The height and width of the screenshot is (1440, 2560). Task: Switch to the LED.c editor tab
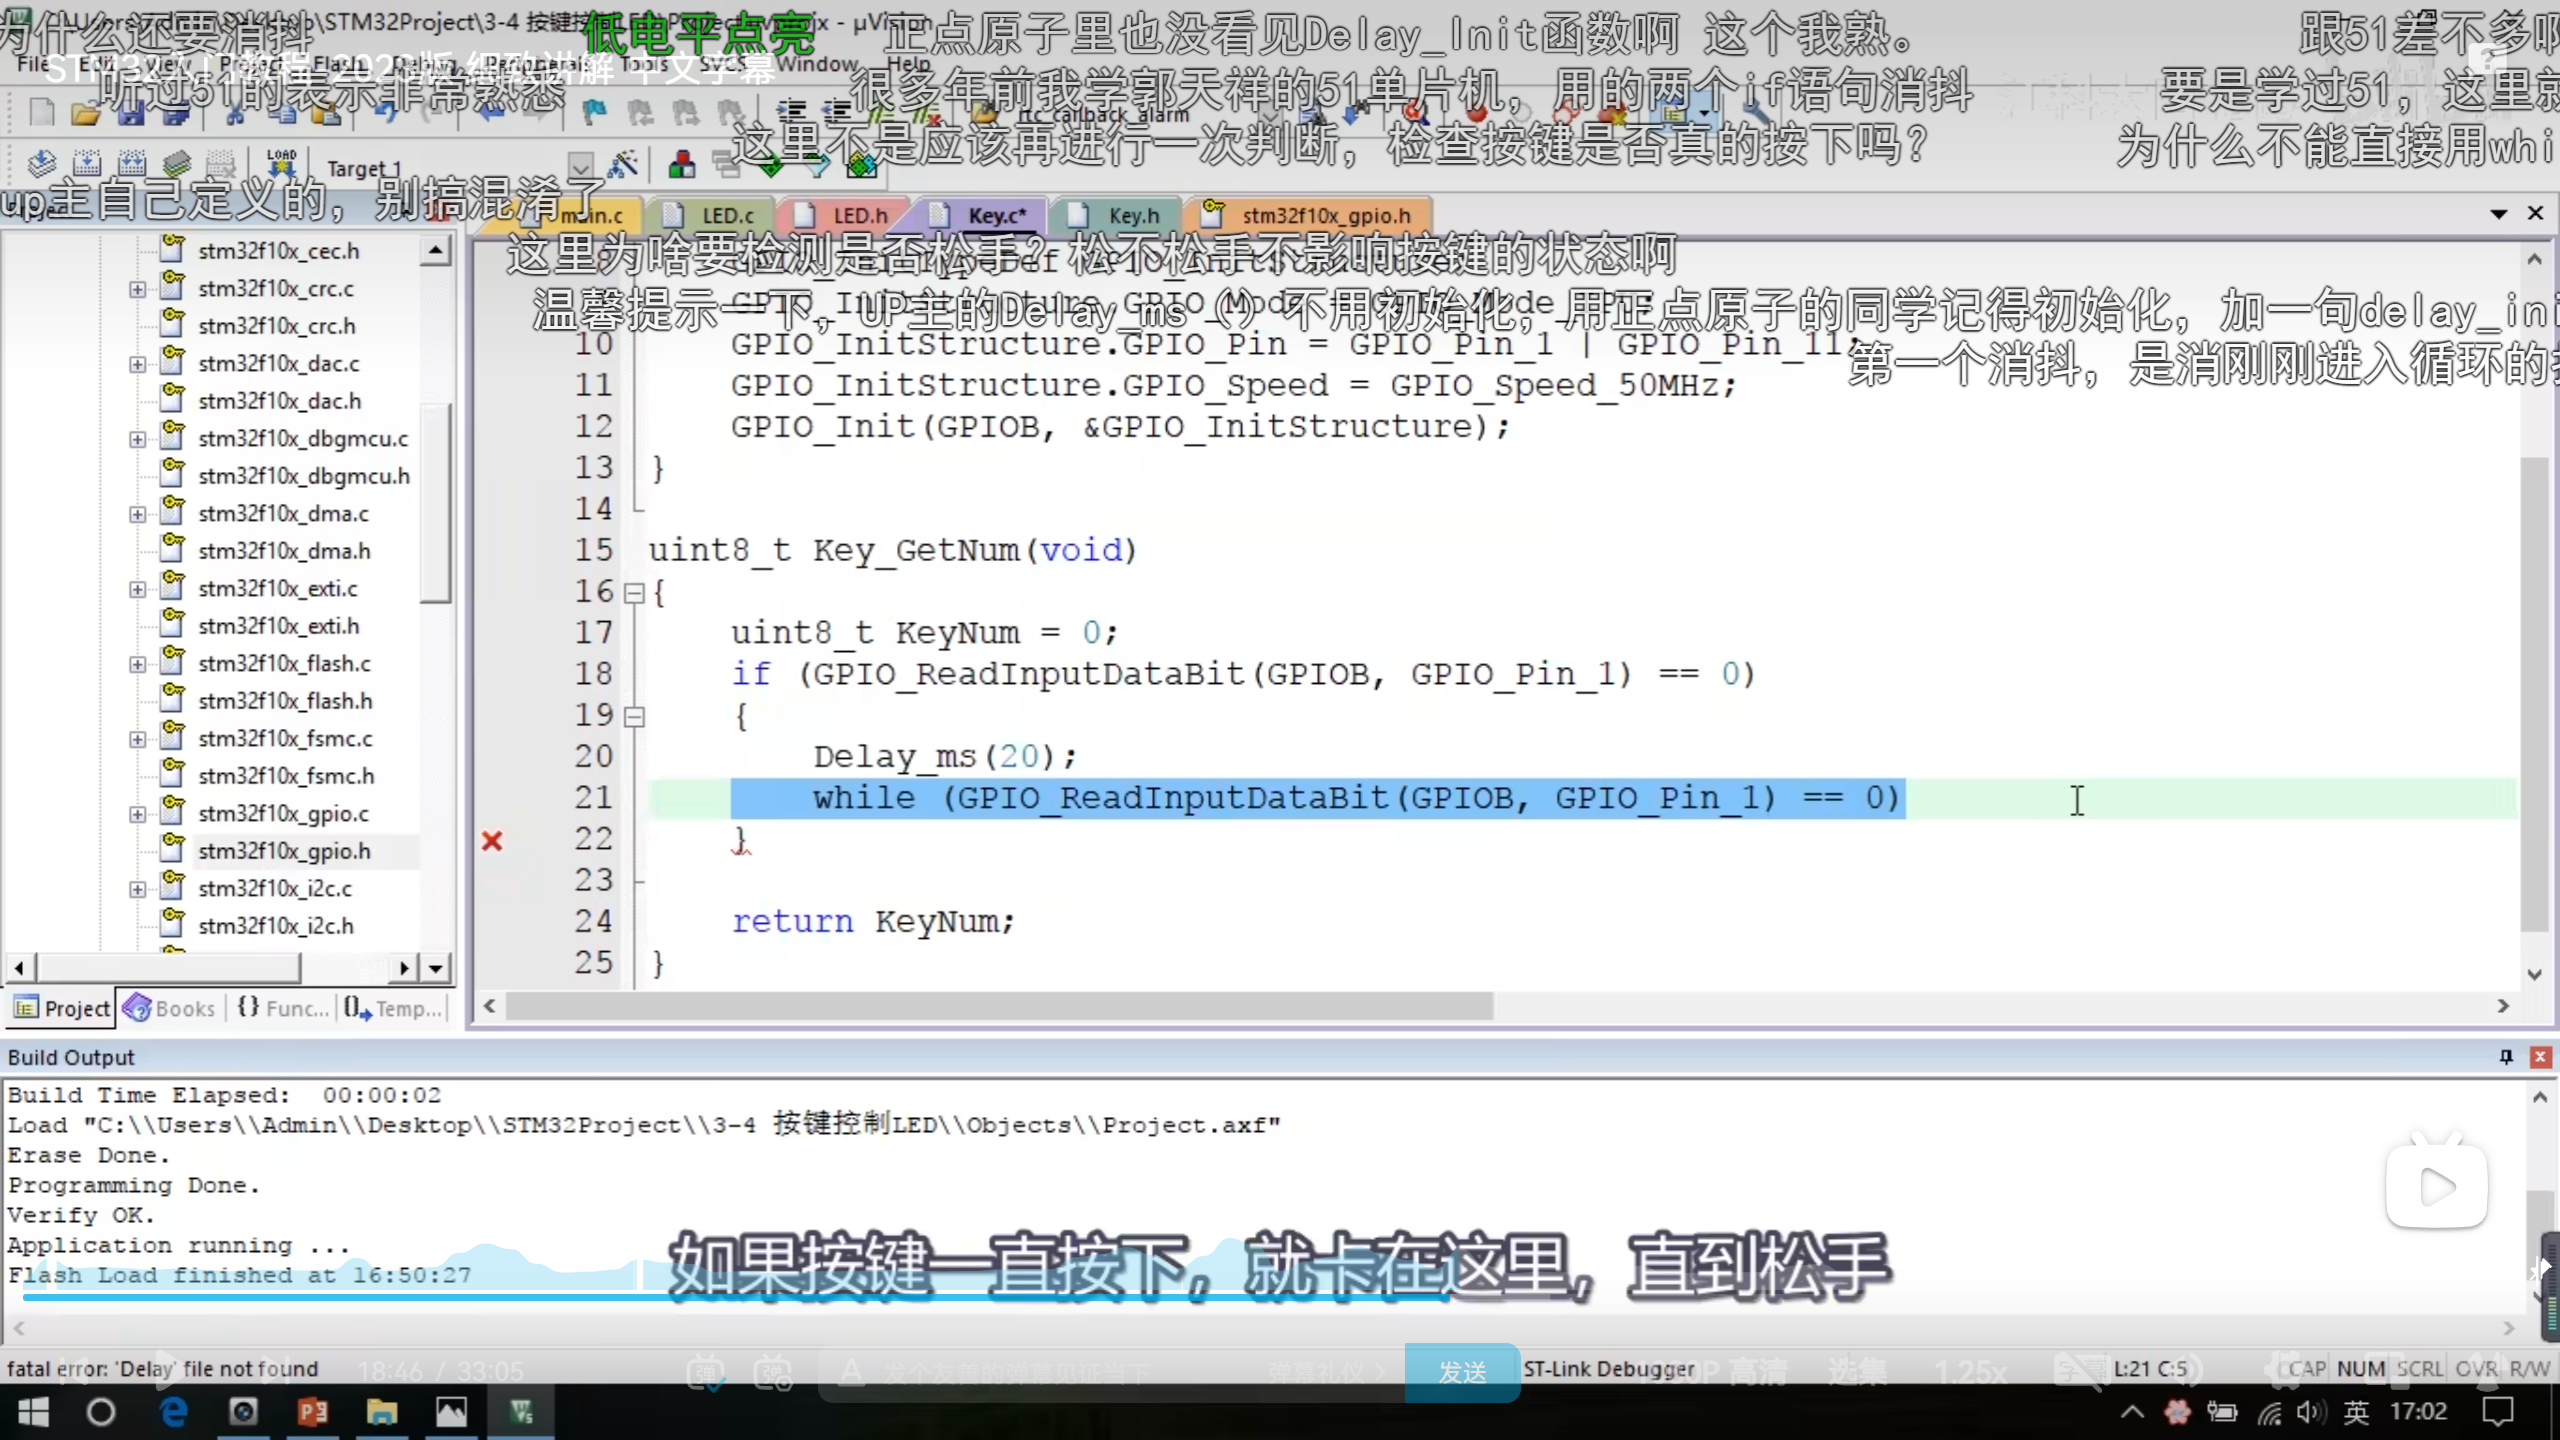coord(727,215)
